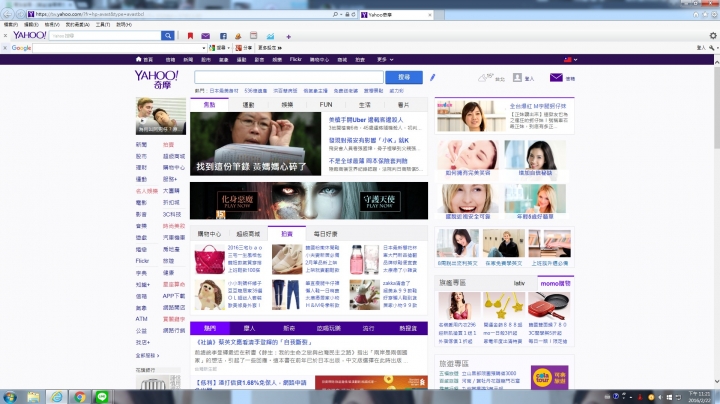The width and height of the screenshot is (720, 404).
Task: Open headline mentioning Uber
Action: tap(366, 120)
